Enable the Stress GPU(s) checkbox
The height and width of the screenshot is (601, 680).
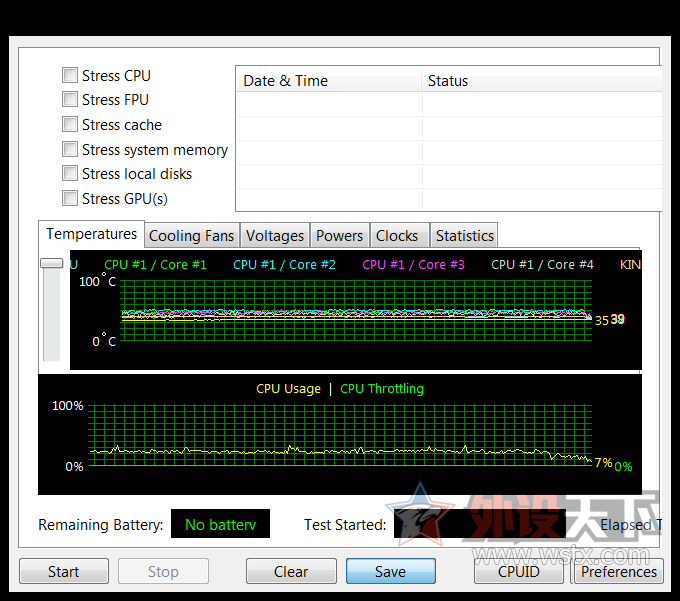coord(70,198)
